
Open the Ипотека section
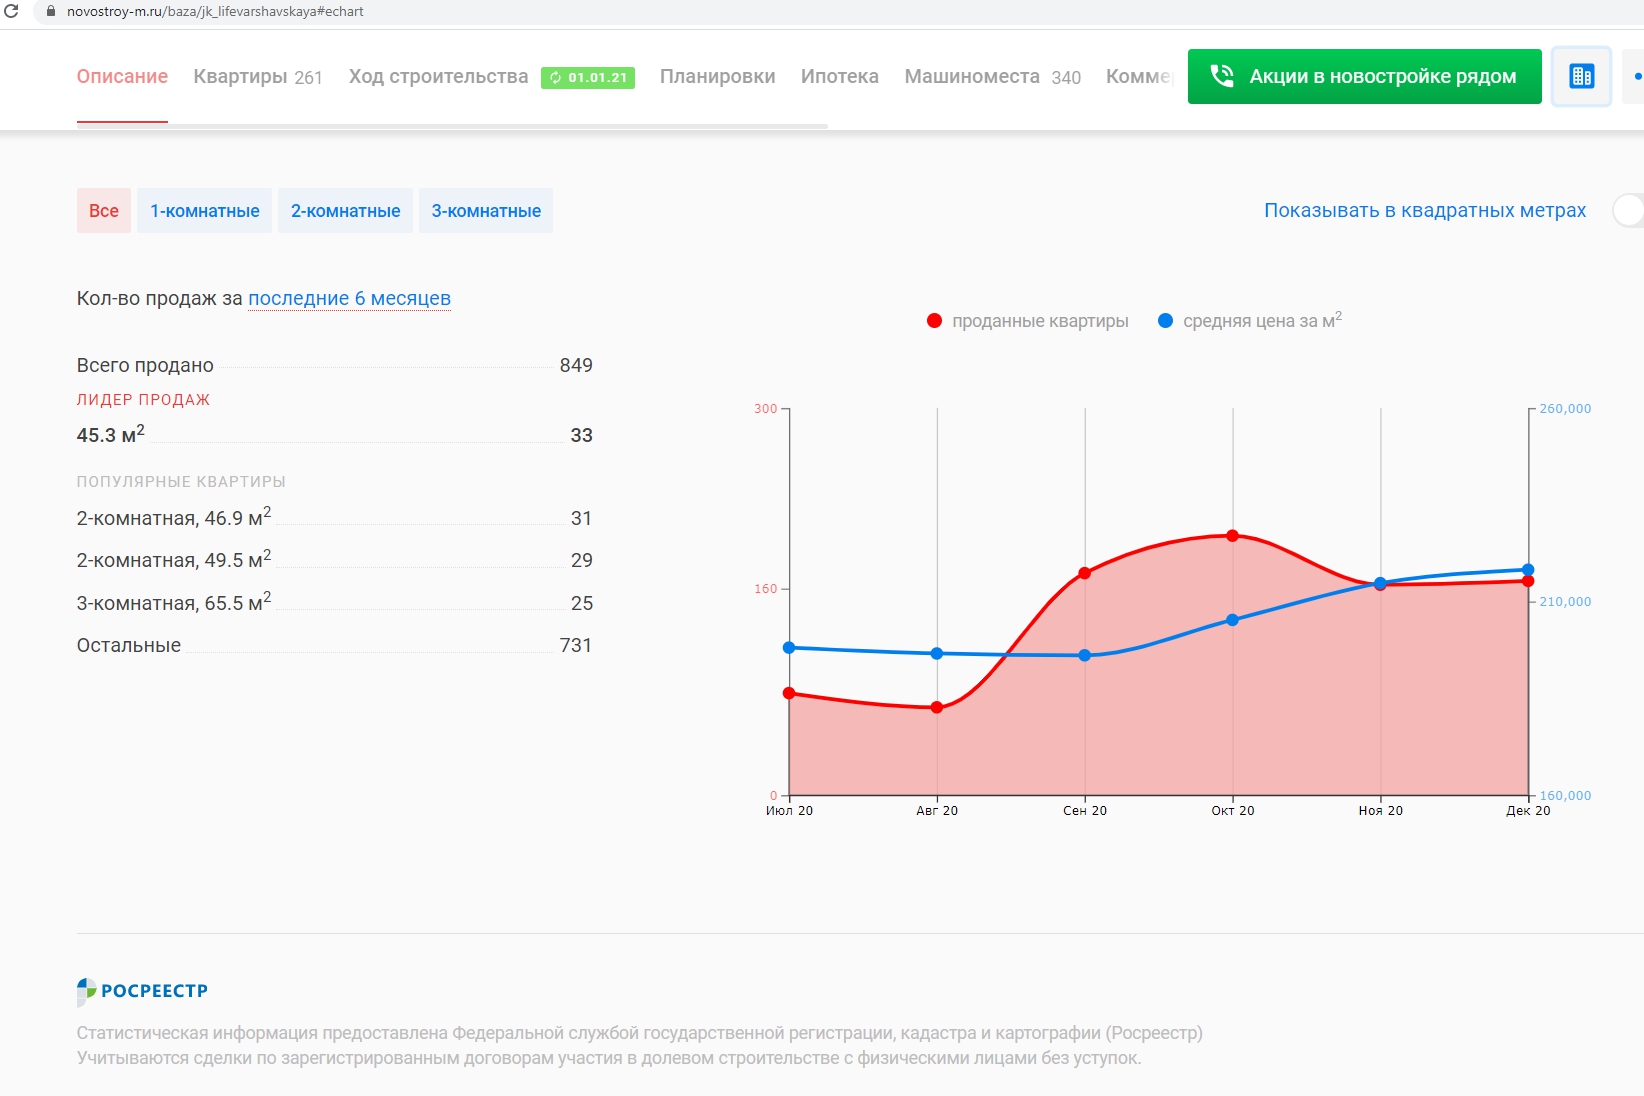[x=839, y=77]
